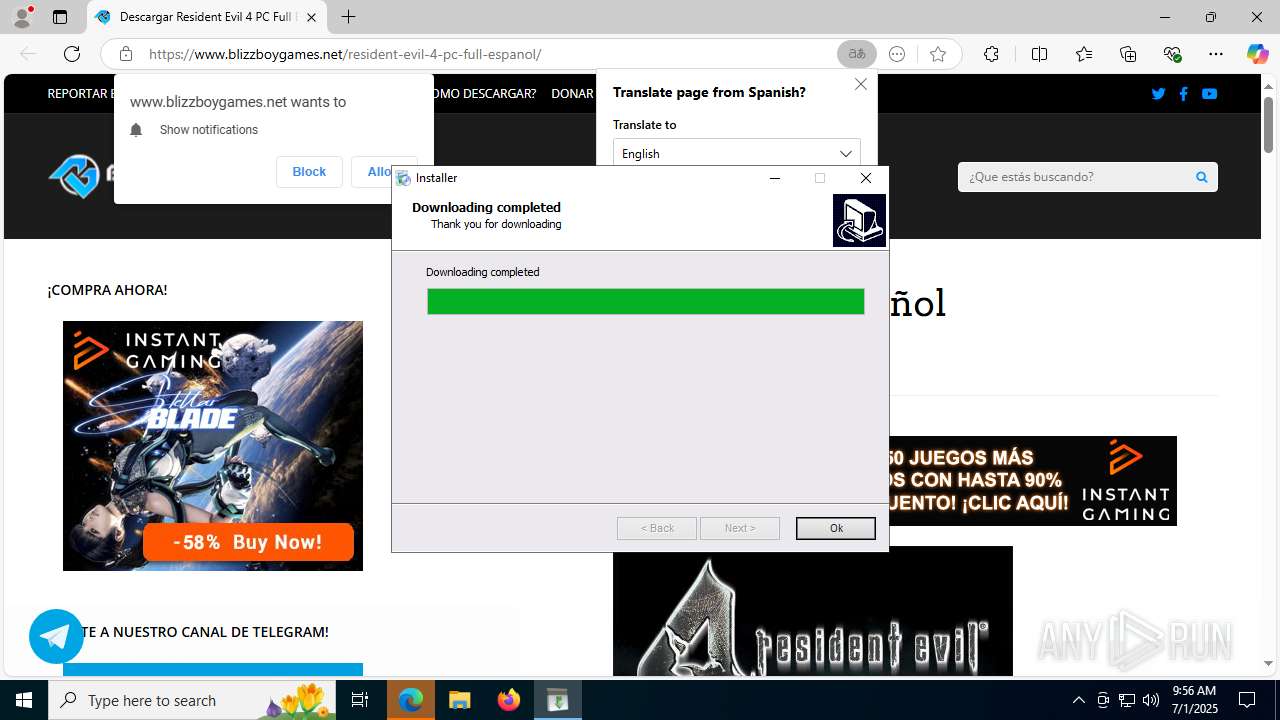
Task: Click the page vertical scrollbar thumb
Action: [x=1268, y=125]
